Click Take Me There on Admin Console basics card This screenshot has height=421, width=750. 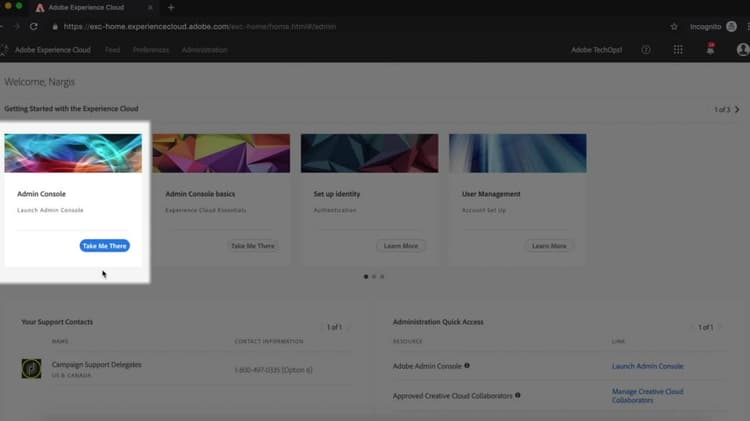pos(253,246)
